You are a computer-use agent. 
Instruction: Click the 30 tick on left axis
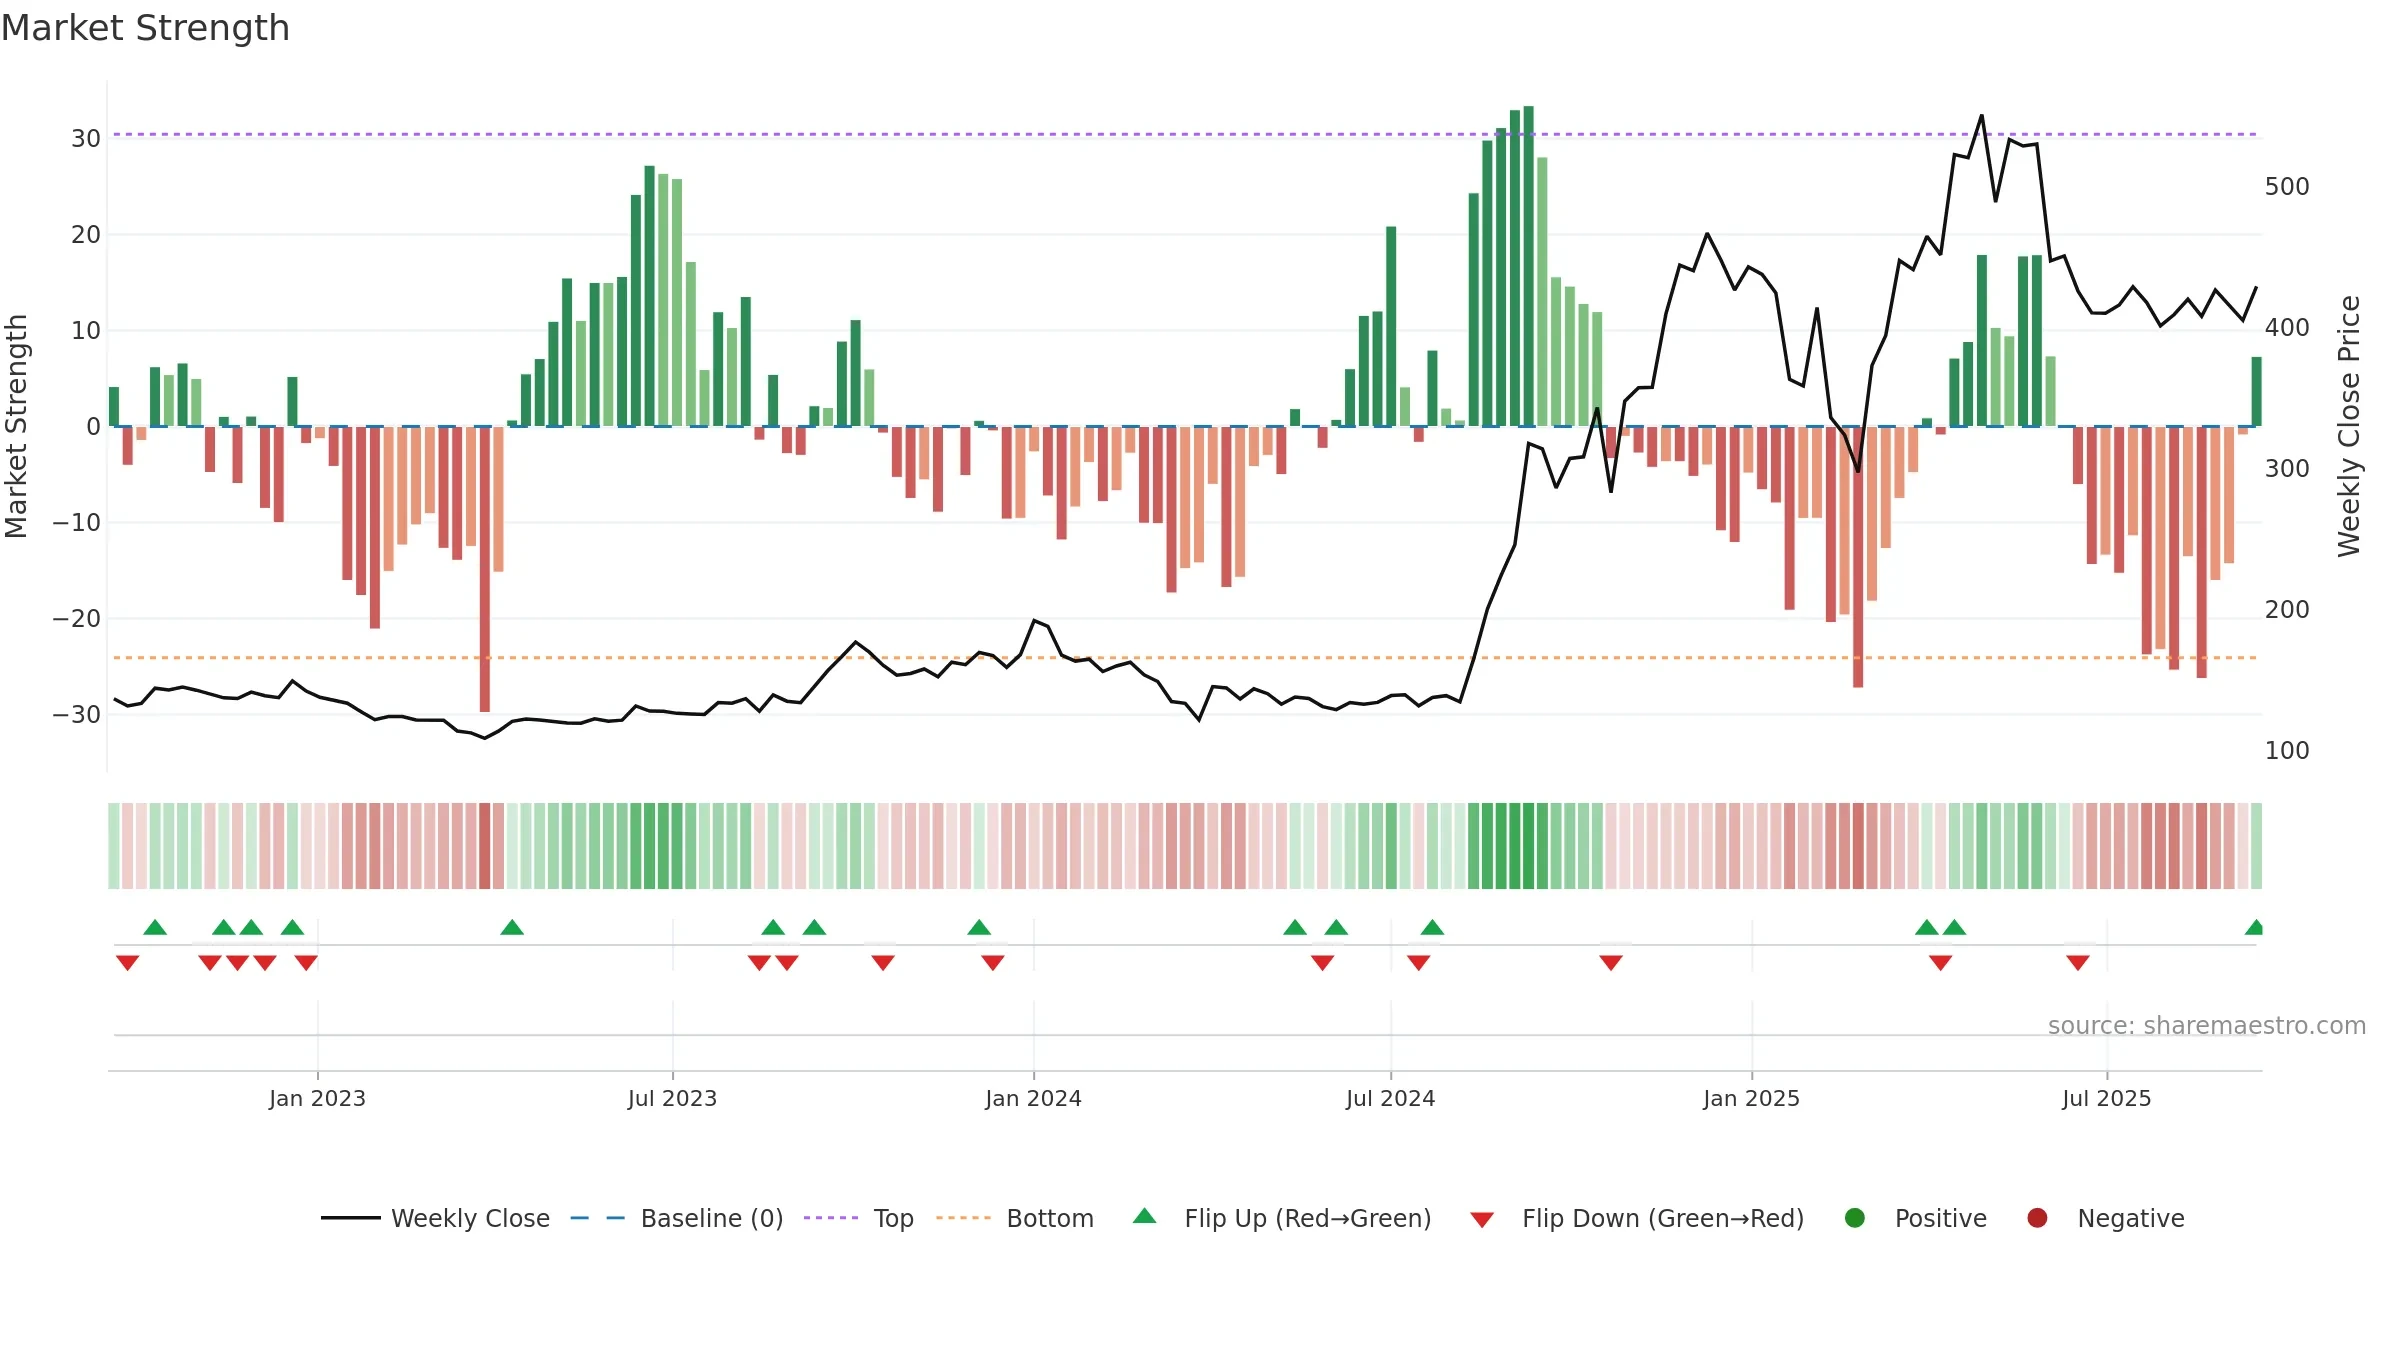[86, 139]
